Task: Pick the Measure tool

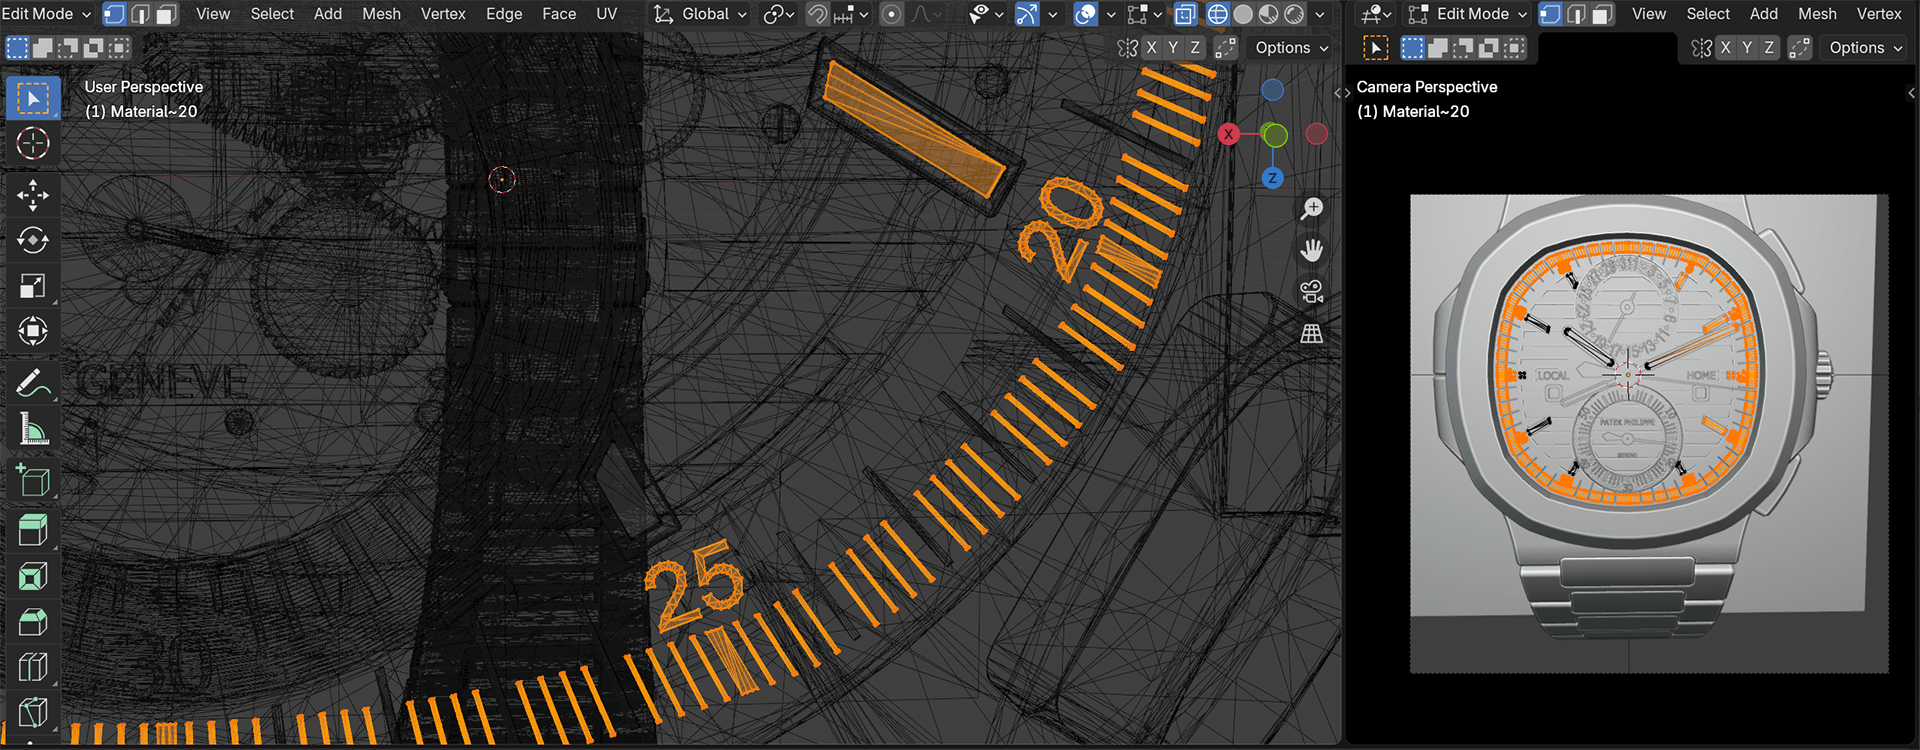Action: pyautogui.click(x=32, y=430)
